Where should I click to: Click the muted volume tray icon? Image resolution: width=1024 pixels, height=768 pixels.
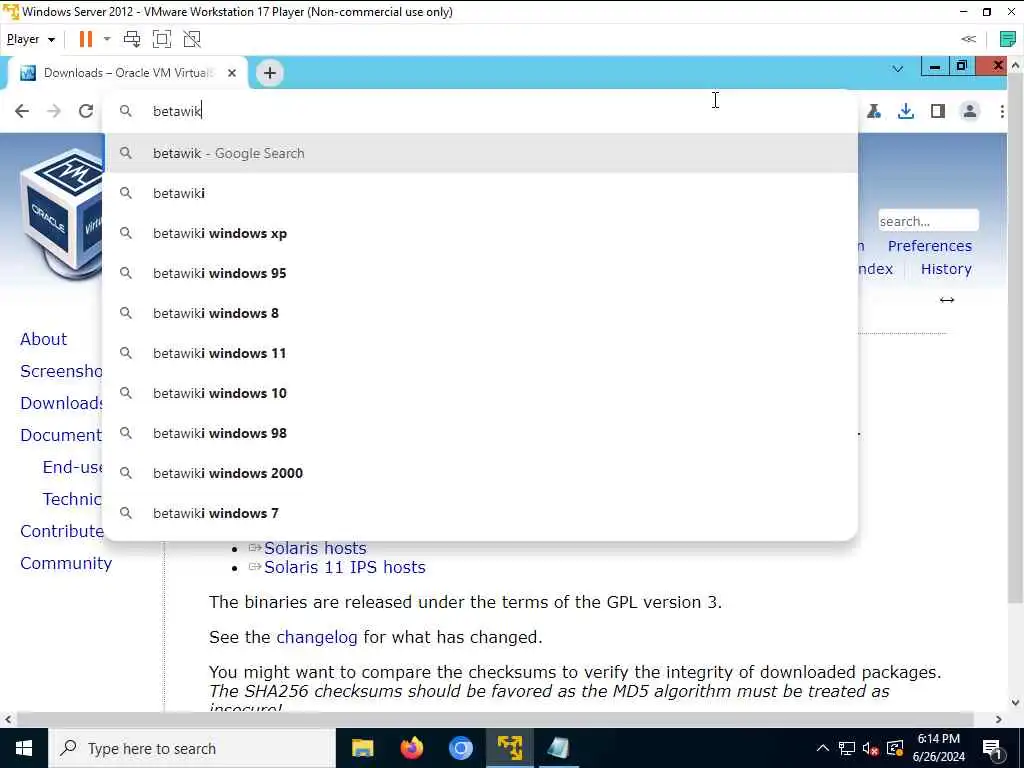[x=871, y=748]
